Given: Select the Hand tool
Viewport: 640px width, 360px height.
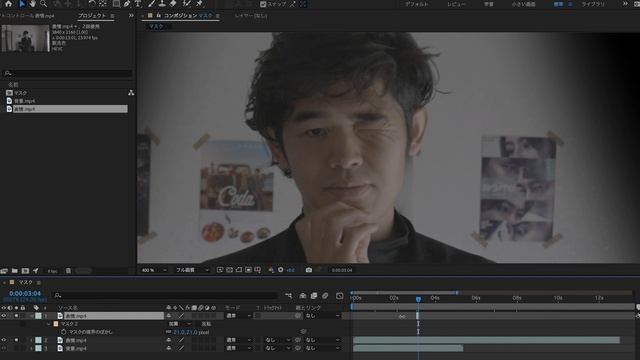Looking at the screenshot, I should tap(32, 4).
